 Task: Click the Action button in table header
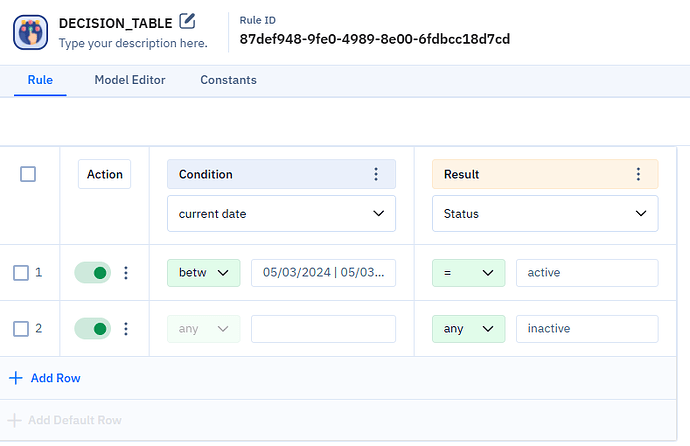104,174
